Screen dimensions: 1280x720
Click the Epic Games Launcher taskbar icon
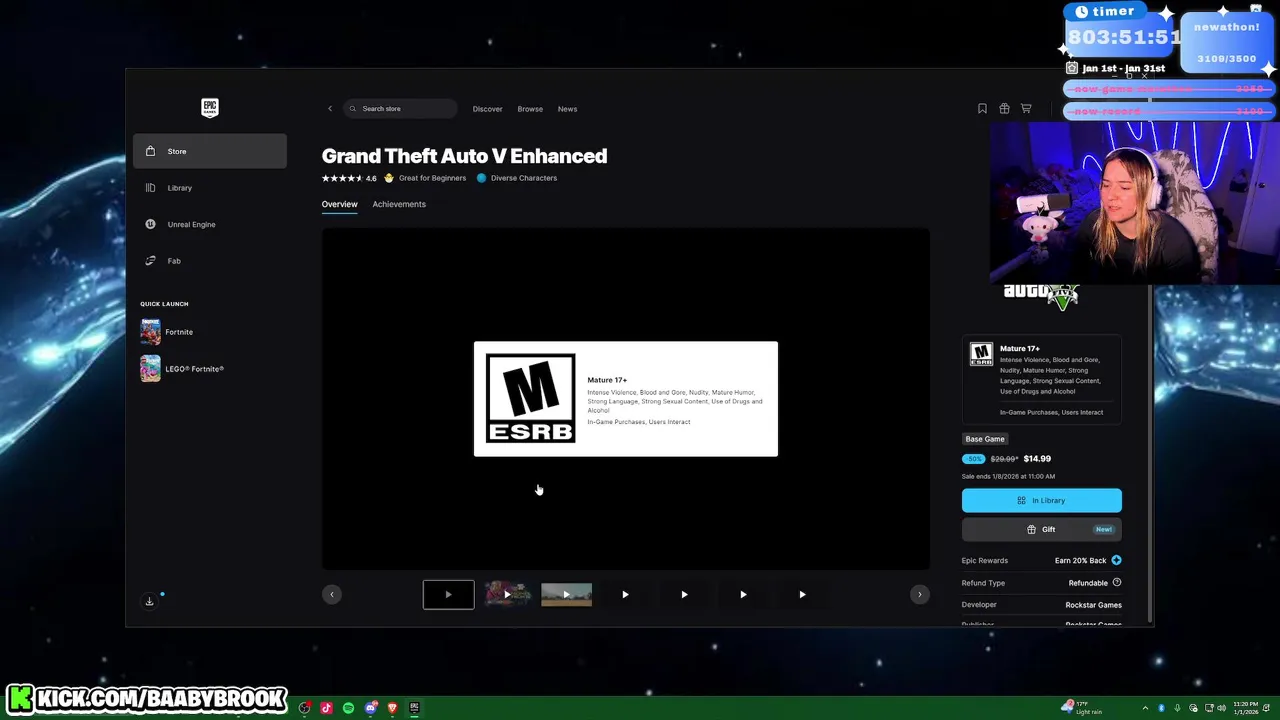[414, 708]
